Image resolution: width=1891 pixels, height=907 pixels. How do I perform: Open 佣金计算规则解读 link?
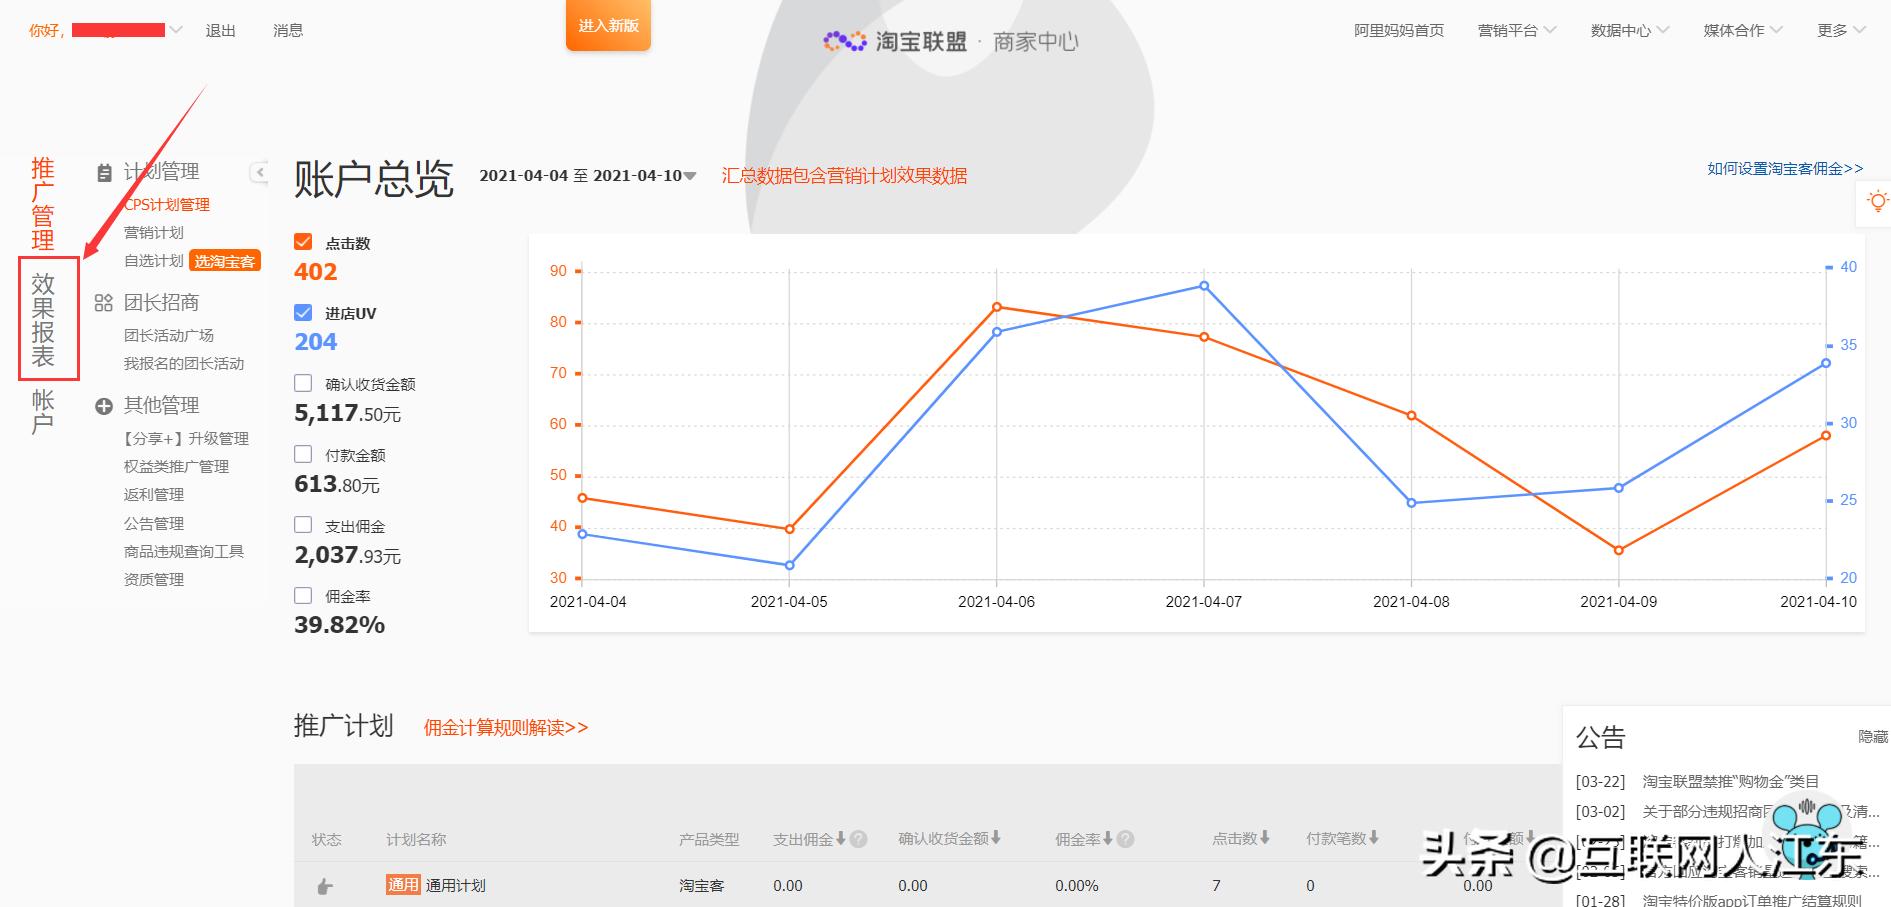[x=505, y=727]
